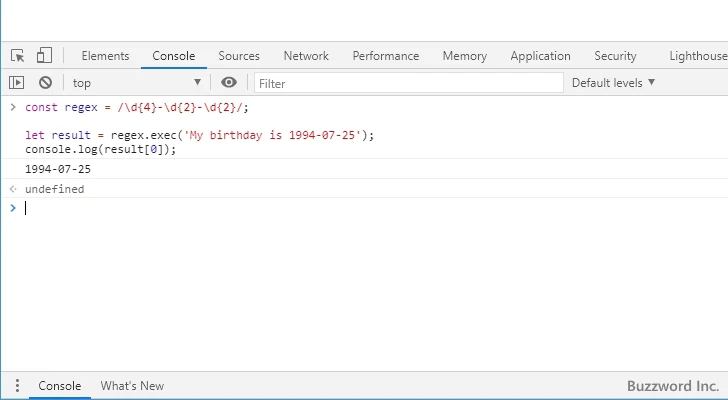This screenshot has width=728, height=400.
Task: Expand the Default levels dropdown
Action: tap(613, 83)
